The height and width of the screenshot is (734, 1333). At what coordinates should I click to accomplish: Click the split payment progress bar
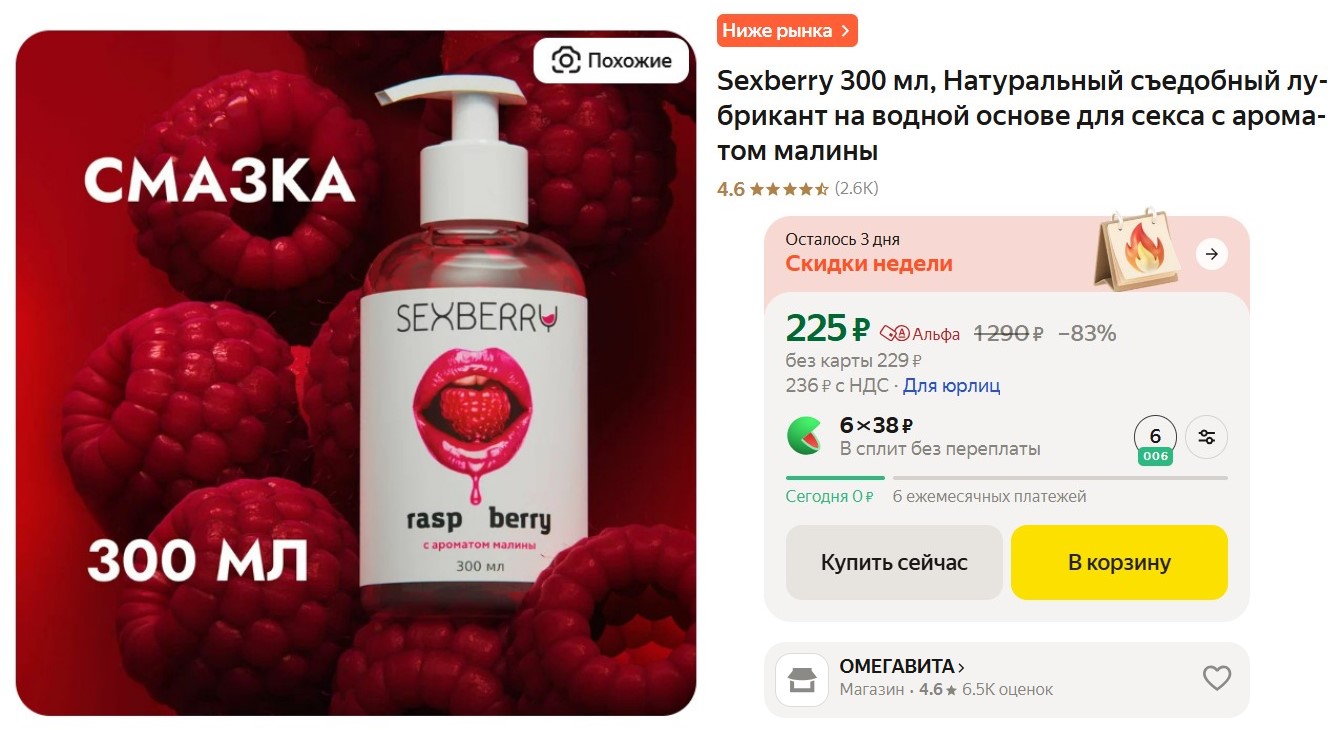click(1006, 478)
